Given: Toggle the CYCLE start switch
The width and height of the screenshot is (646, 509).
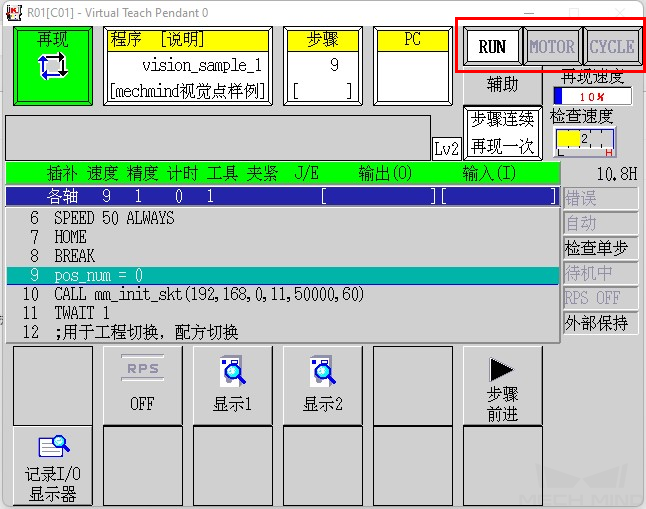Looking at the screenshot, I should pos(612,46).
